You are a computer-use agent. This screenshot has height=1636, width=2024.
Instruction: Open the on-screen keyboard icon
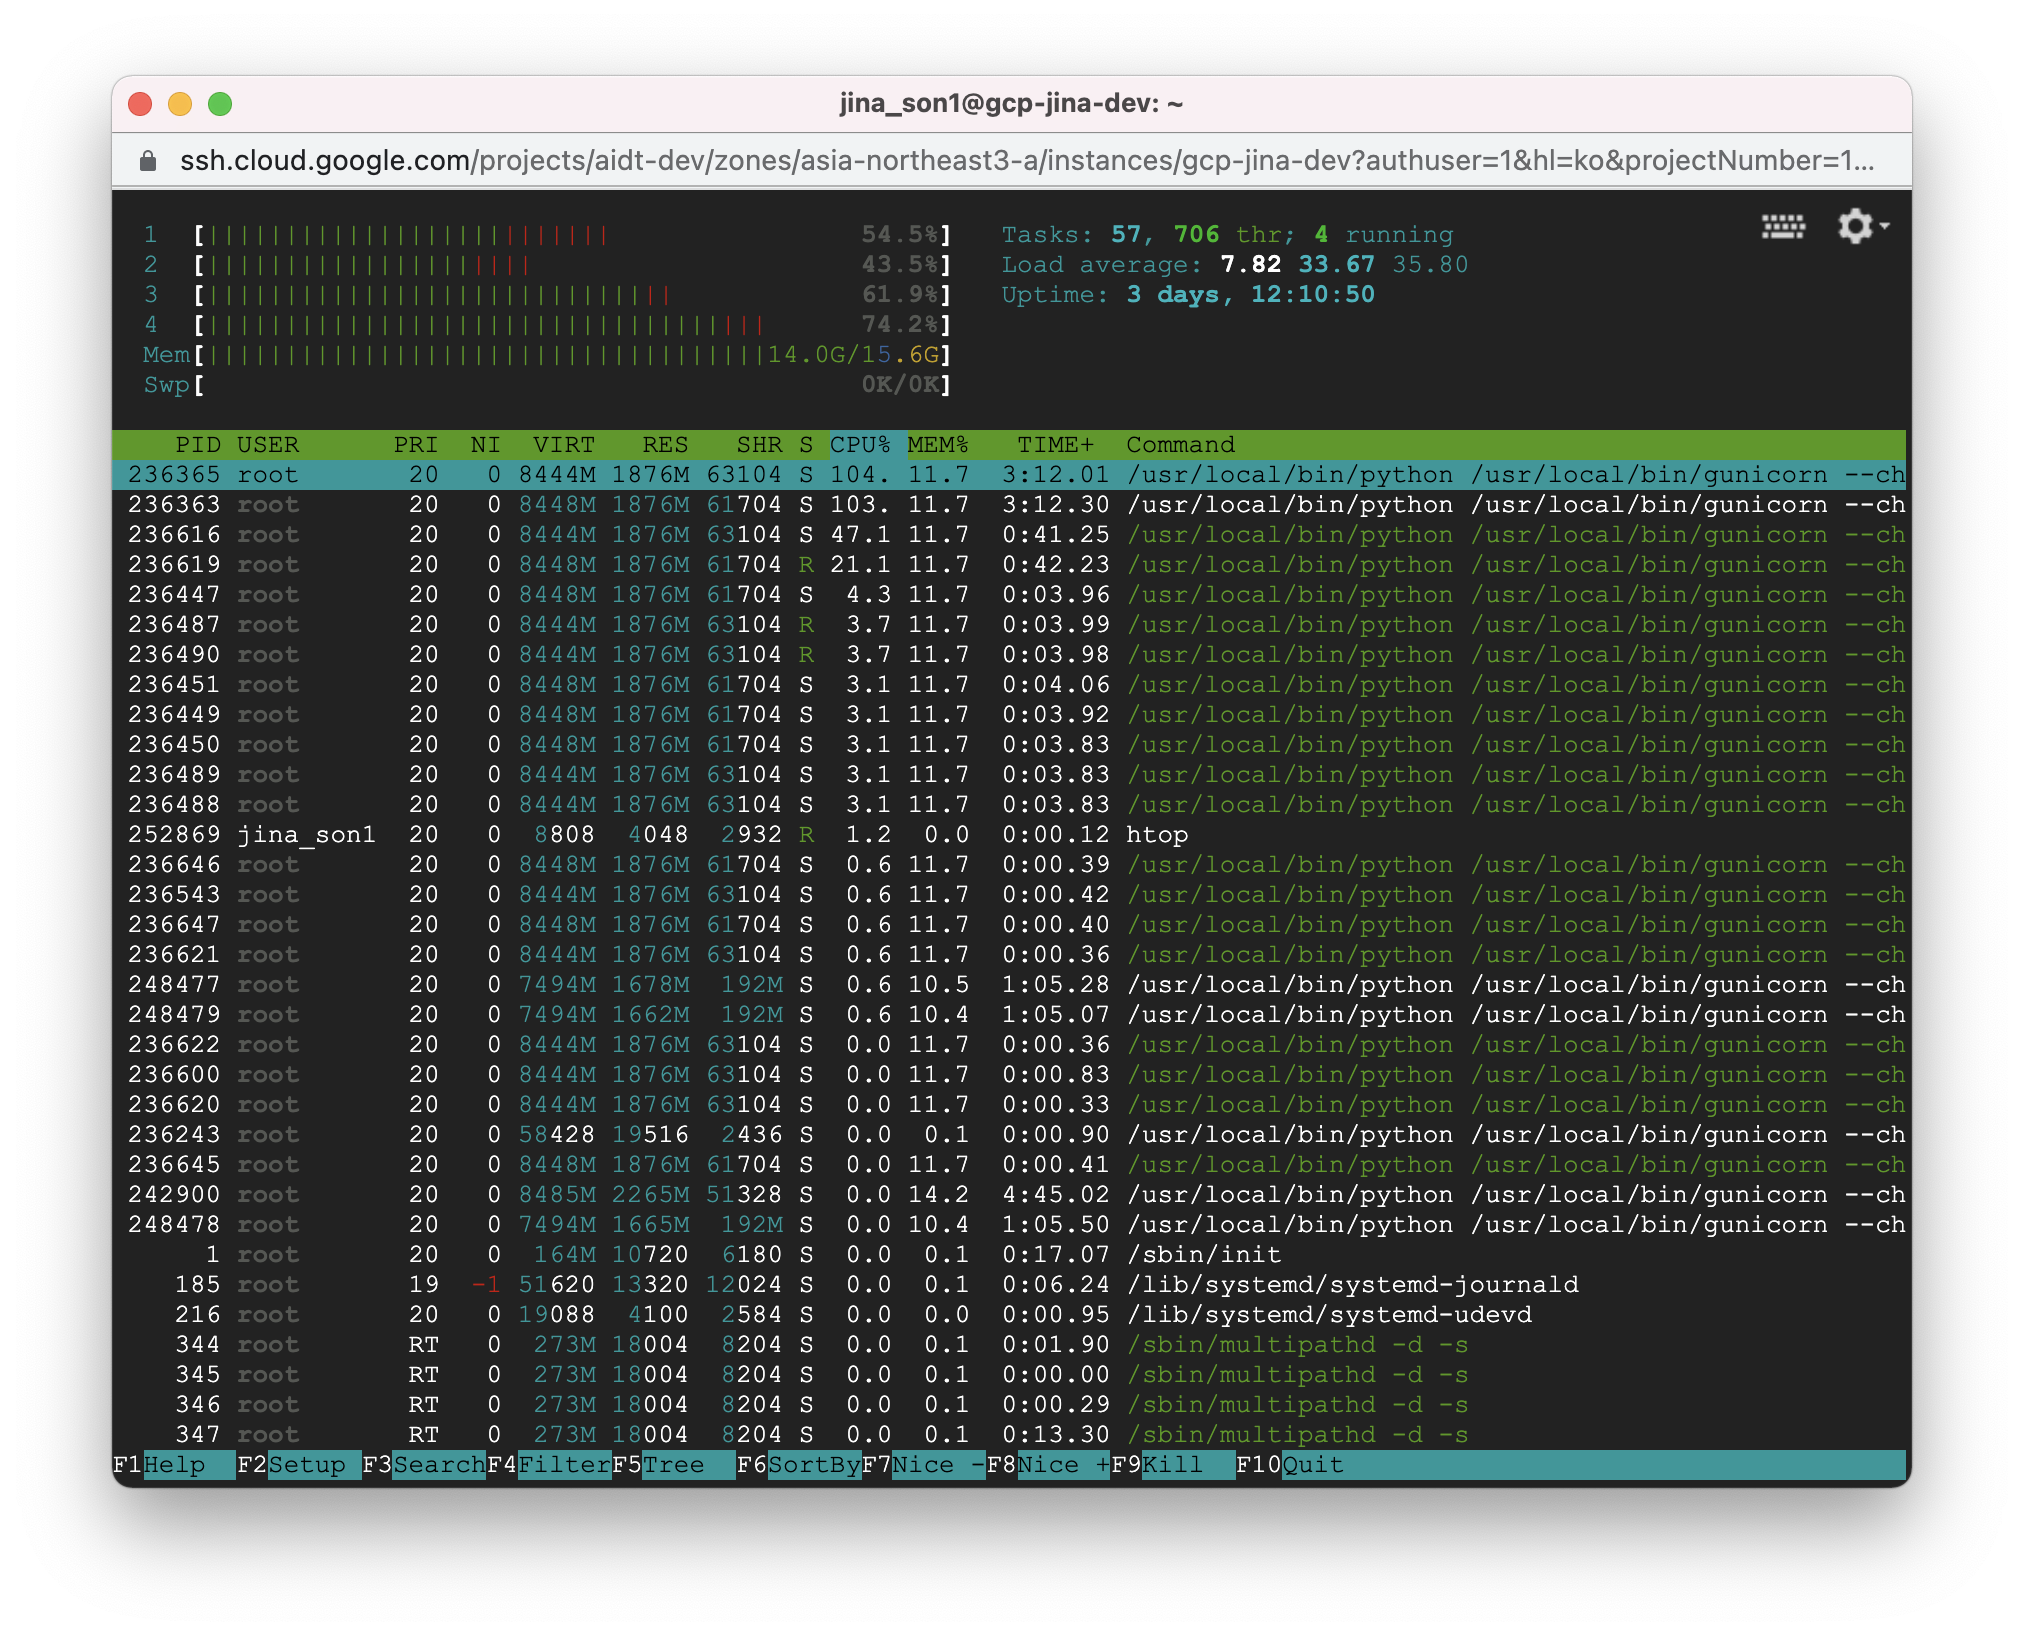coord(1782,227)
